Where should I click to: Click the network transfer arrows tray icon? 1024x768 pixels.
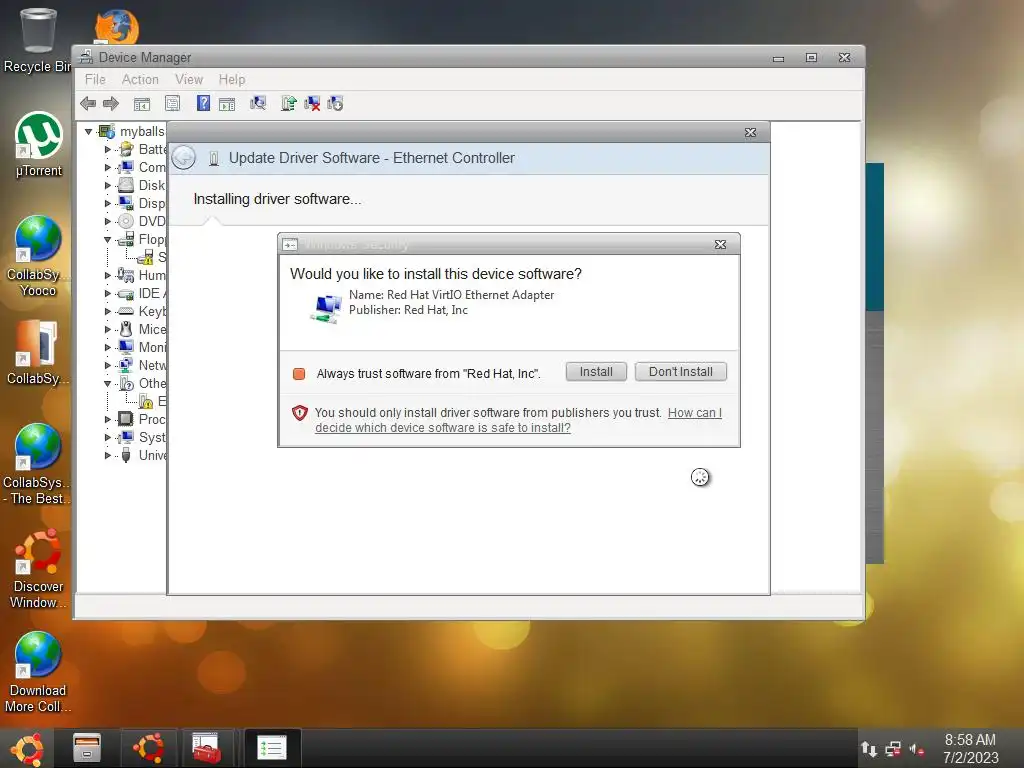coord(869,748)
